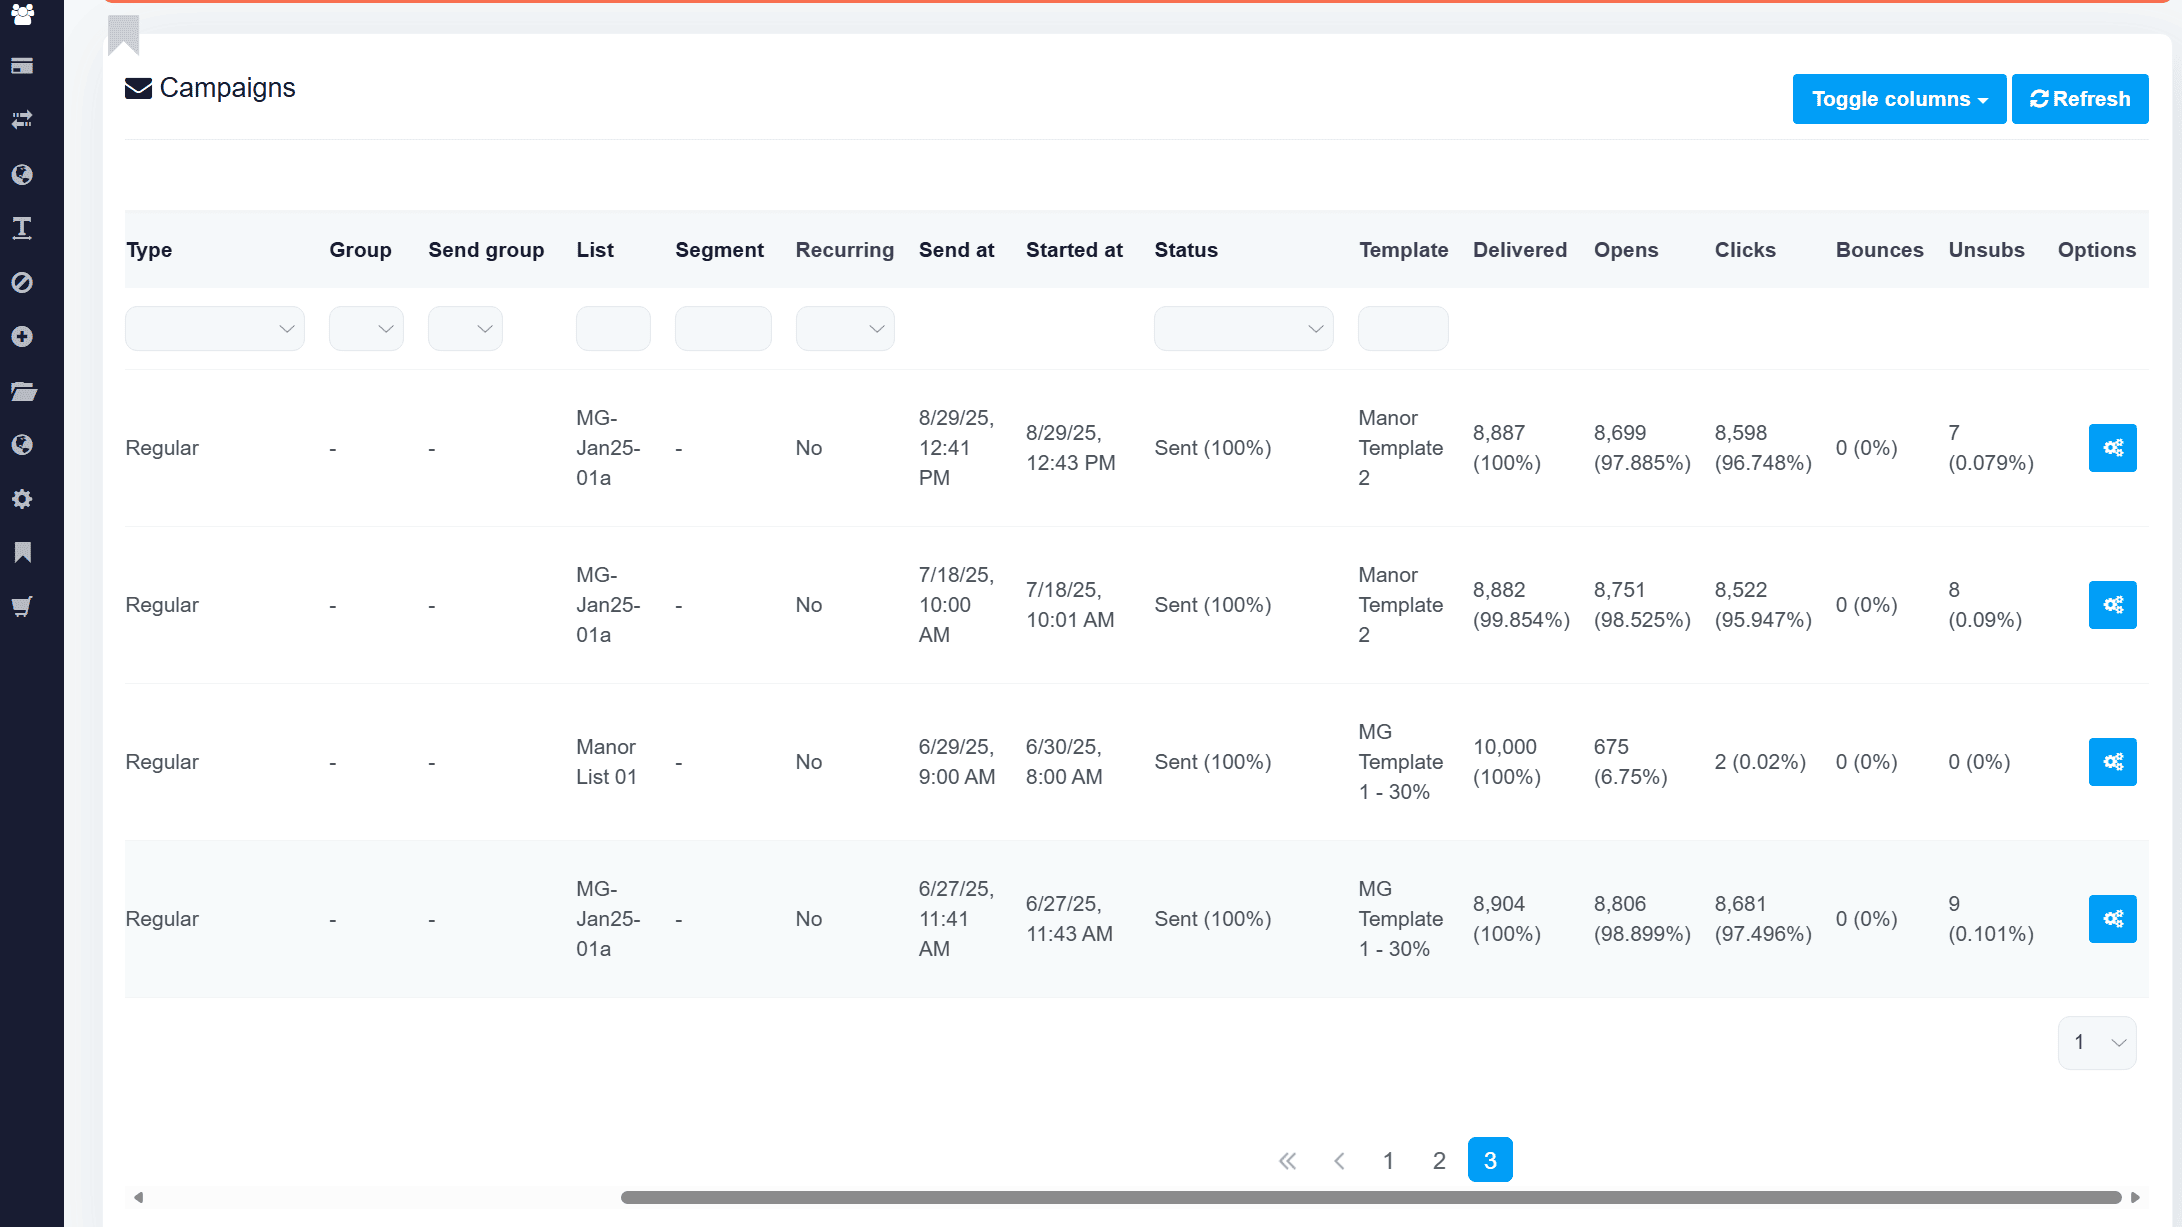This screenshot has height=1227, width=2182.
Task: Sort by the Delivered column header
Action: pyautogui.click(x=1520, y=250)
